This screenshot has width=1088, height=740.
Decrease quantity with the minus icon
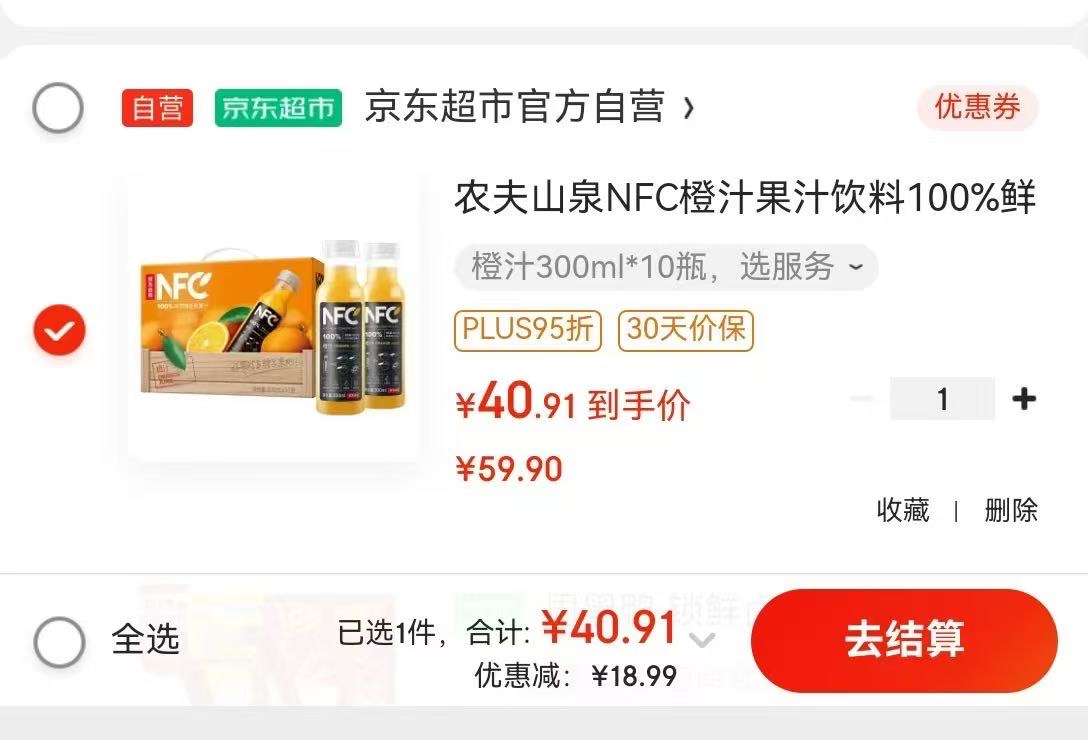click(862, 398)
